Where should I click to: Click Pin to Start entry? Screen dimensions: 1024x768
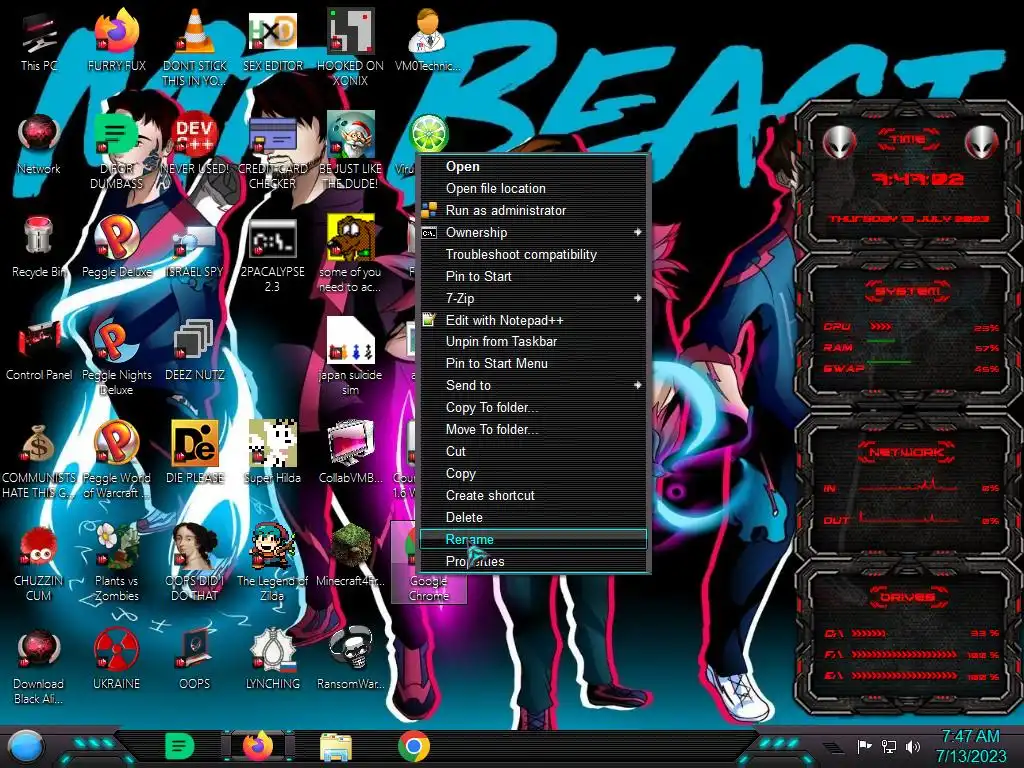pos(534,276)
